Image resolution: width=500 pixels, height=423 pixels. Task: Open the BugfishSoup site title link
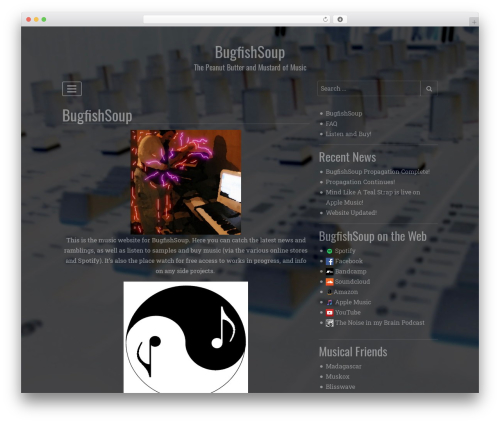pos(250,53)
